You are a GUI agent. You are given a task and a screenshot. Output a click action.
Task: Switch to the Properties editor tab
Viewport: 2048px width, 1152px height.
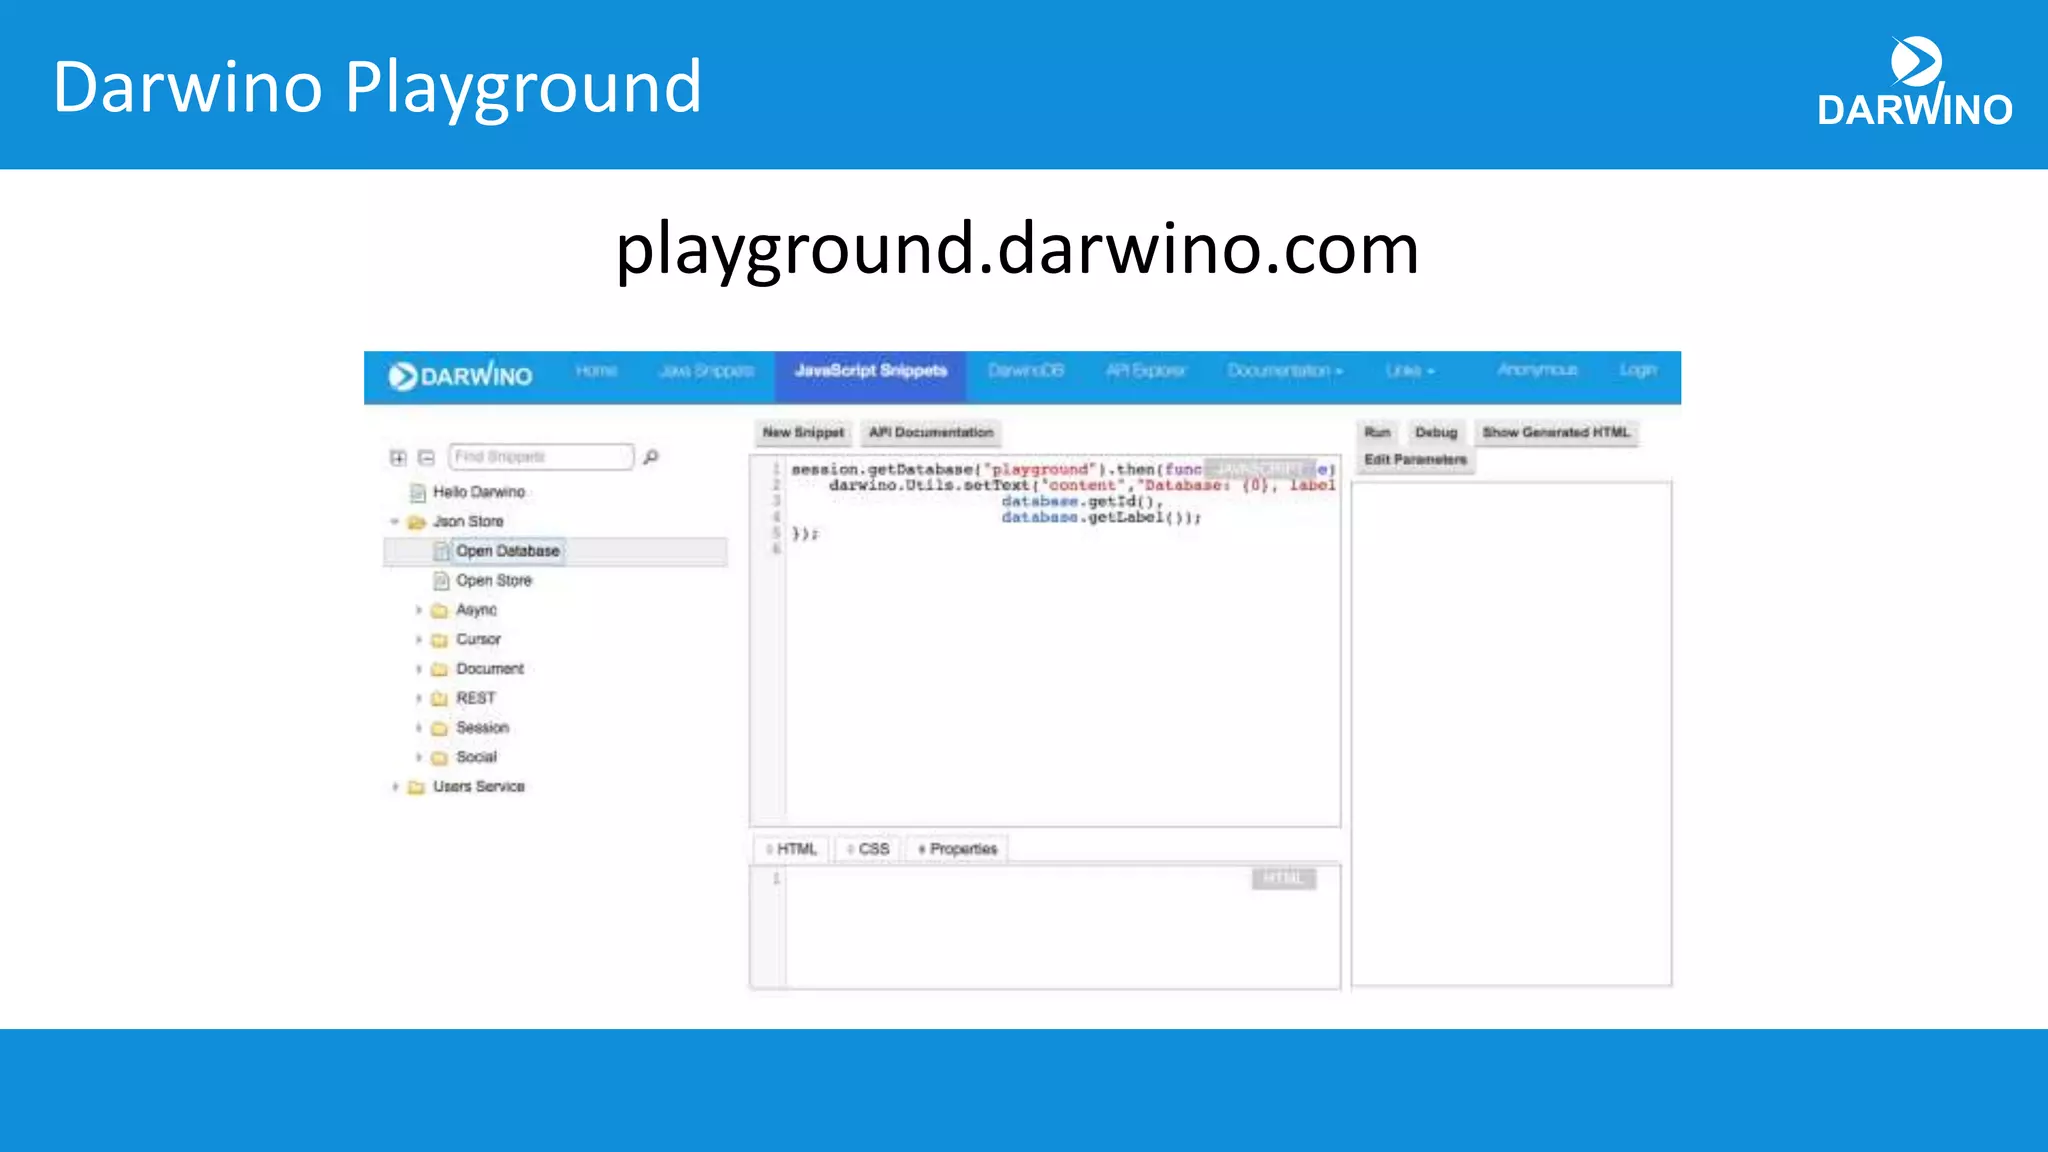pyautogui.click(x=958, y=849)
